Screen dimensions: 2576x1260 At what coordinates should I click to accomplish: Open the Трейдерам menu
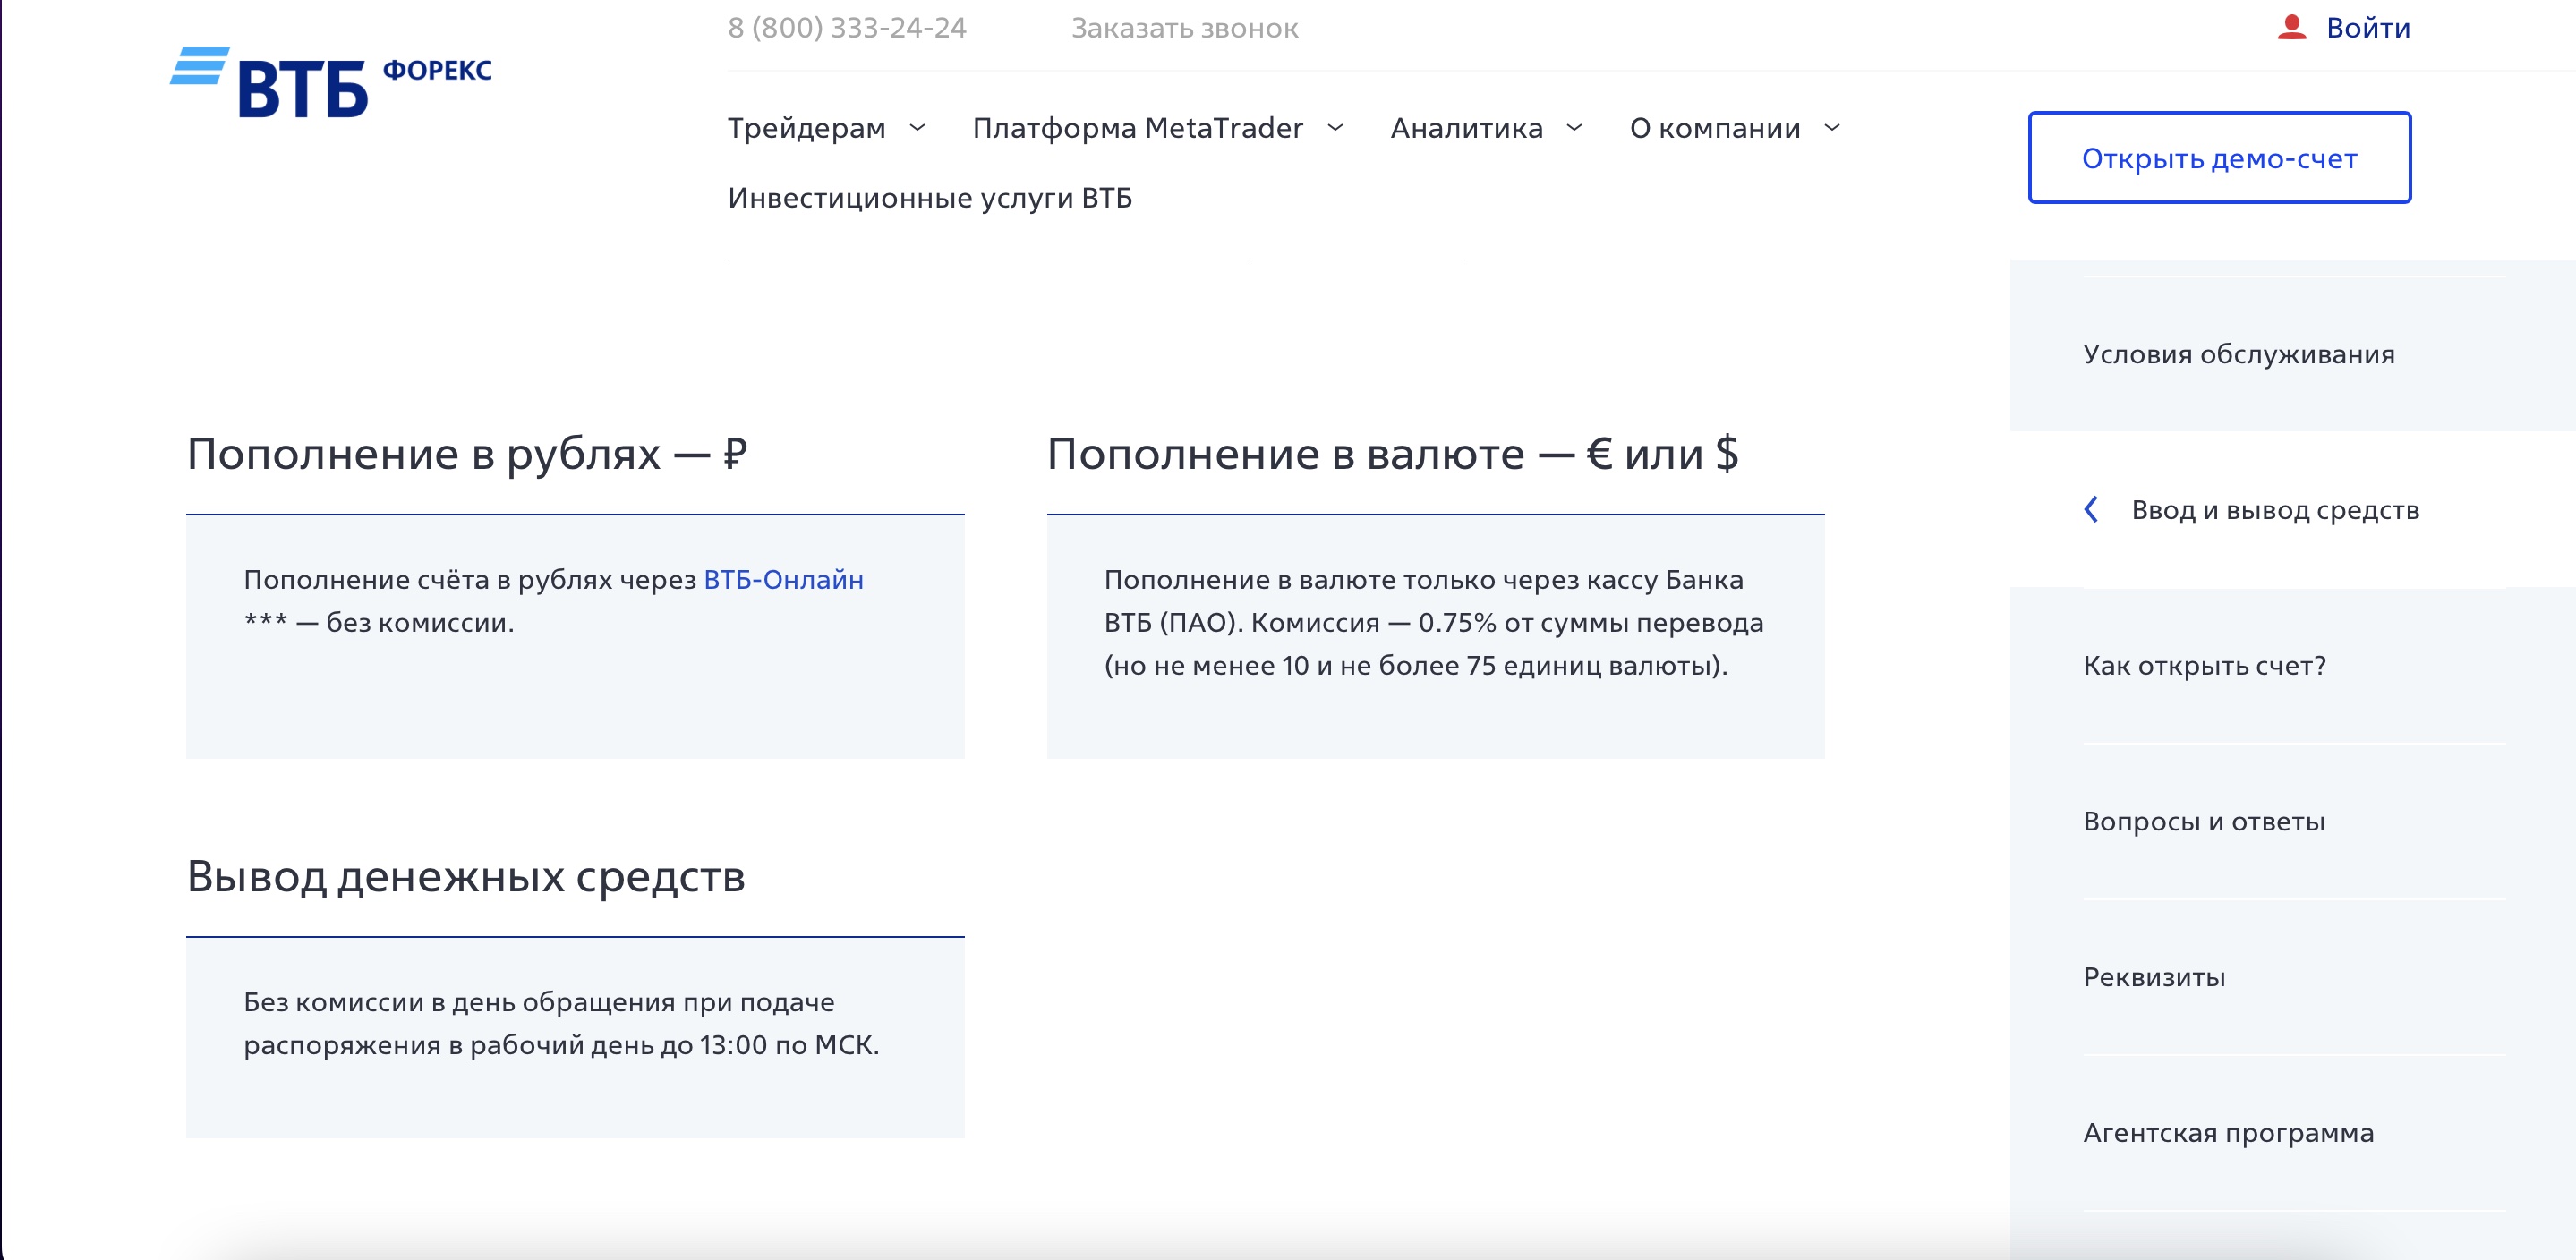click(806, 128)
